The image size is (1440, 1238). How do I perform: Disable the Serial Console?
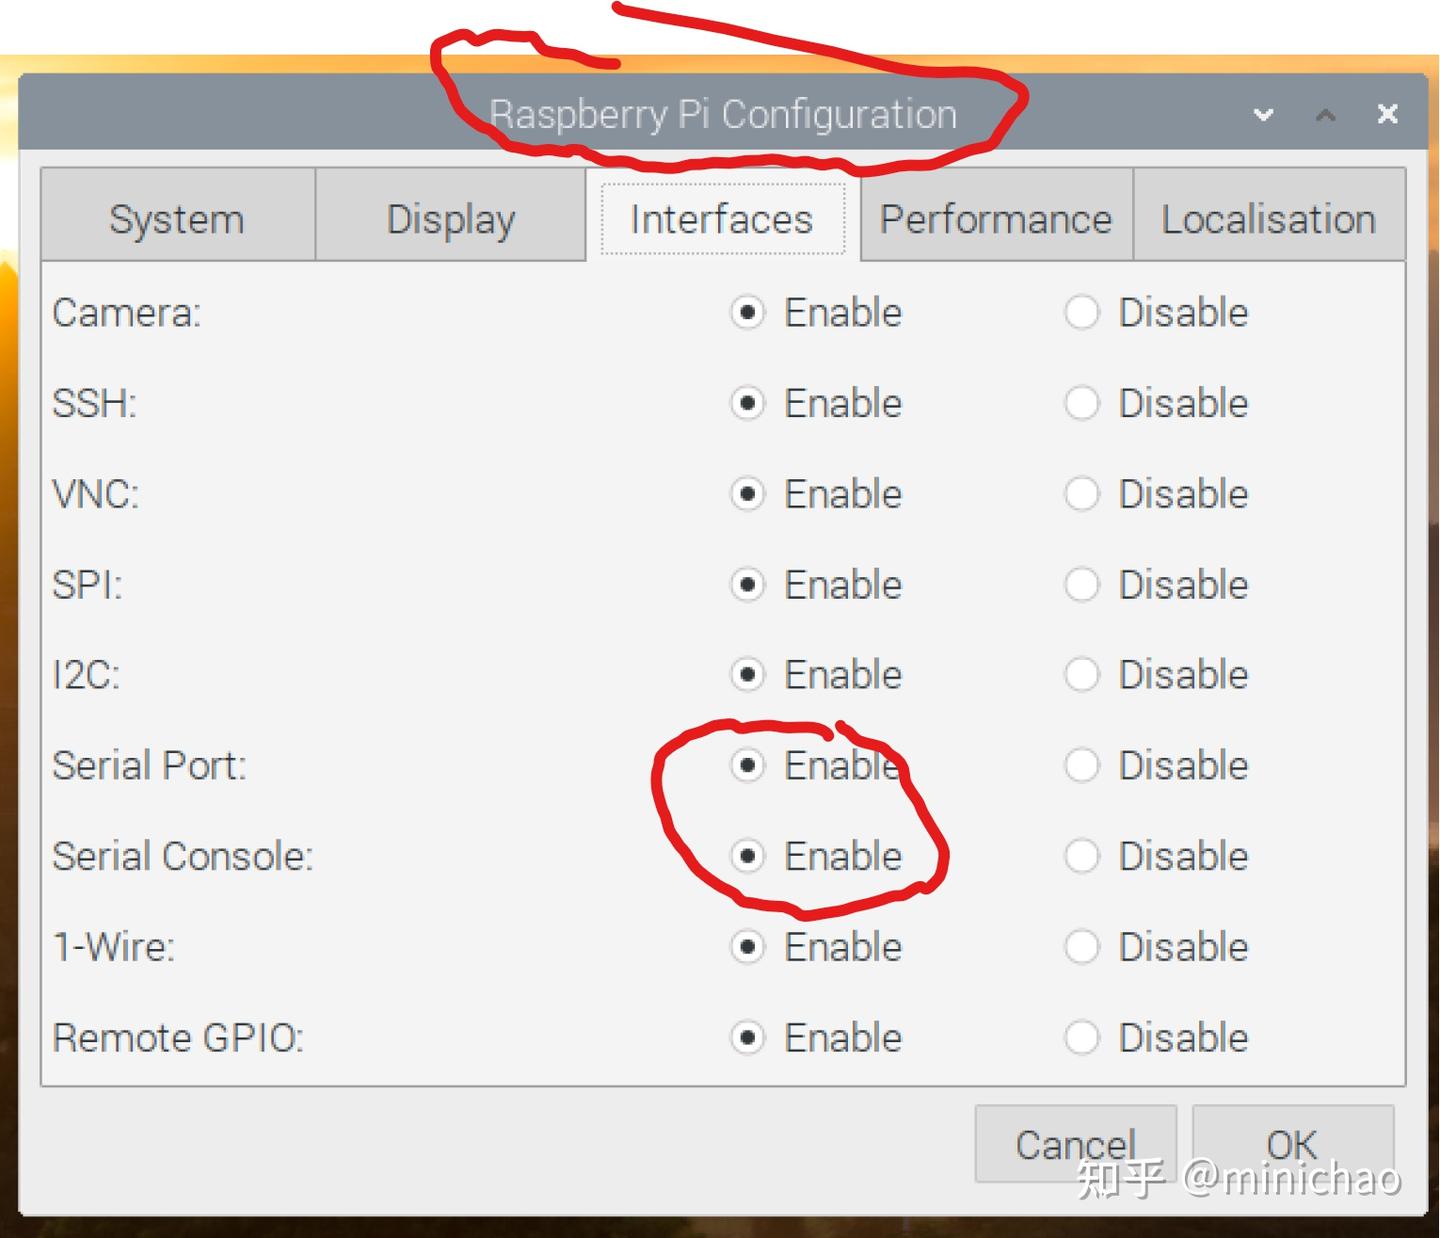click(x=1082, y=856)
